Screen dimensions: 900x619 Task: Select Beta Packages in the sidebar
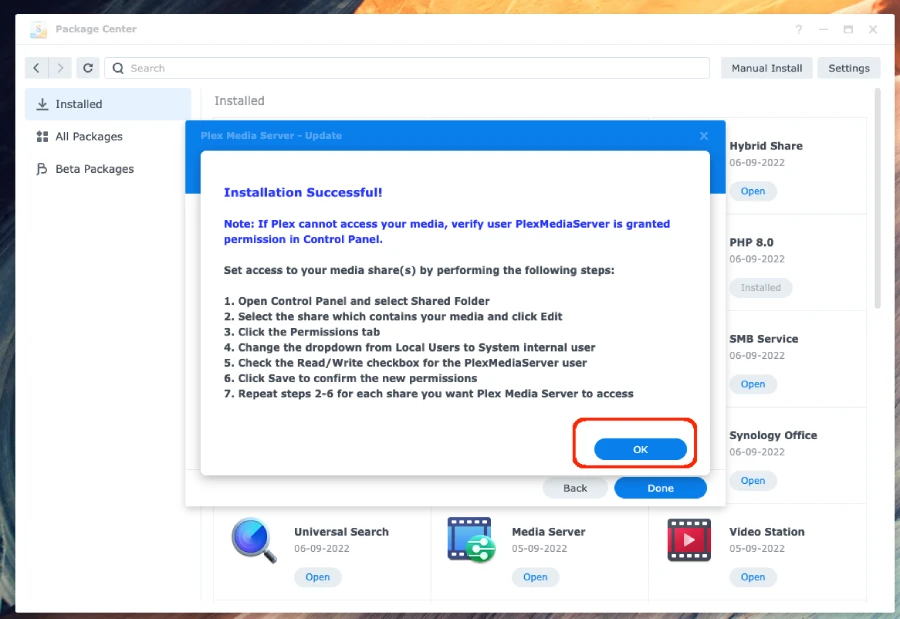click(x=108, y=169)
